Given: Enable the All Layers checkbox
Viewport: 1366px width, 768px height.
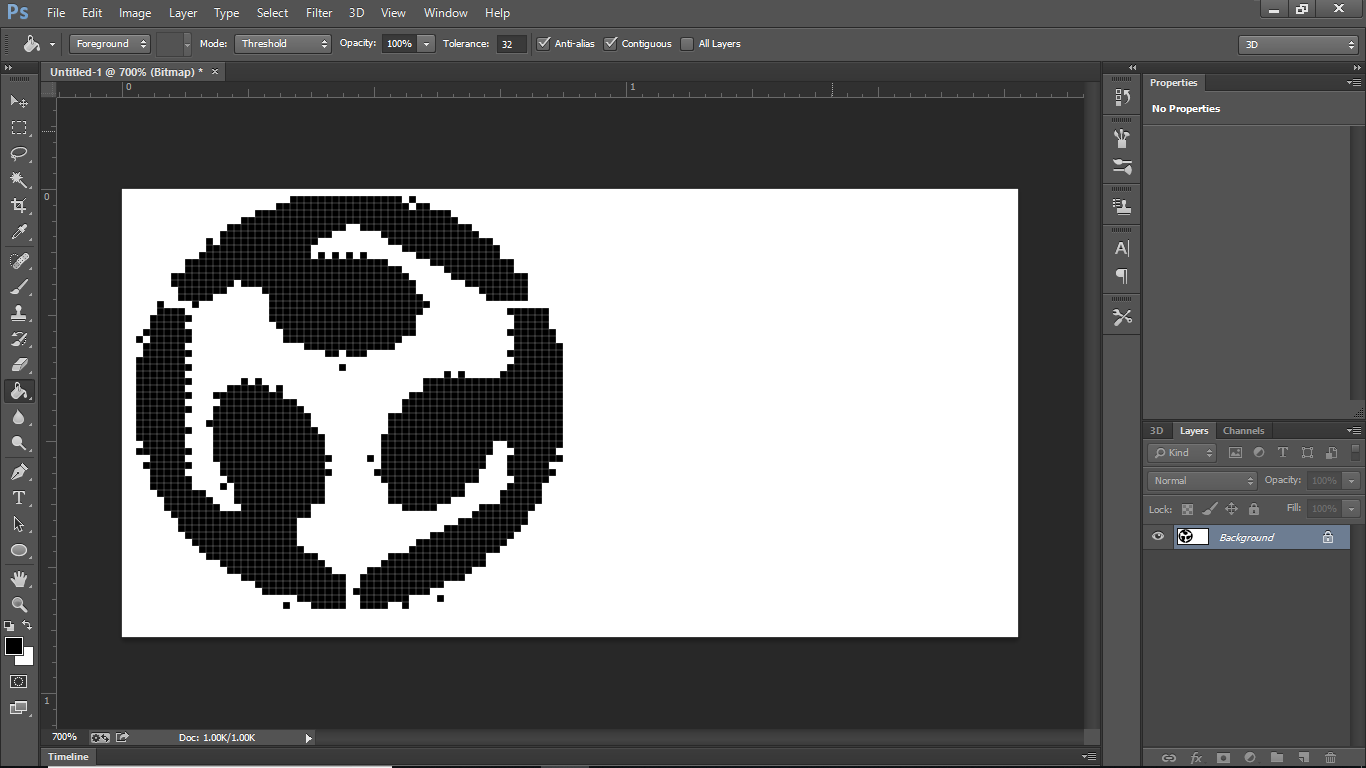Looking at the screenshot, I should (x=687, y=44).
